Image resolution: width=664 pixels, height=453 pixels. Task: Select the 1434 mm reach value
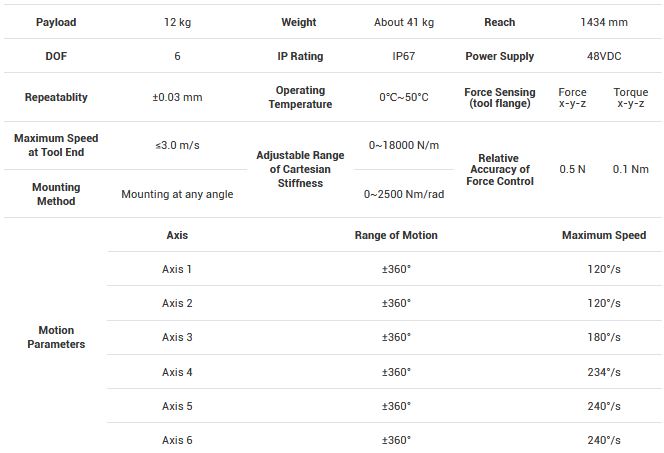[x=604, y=22]
